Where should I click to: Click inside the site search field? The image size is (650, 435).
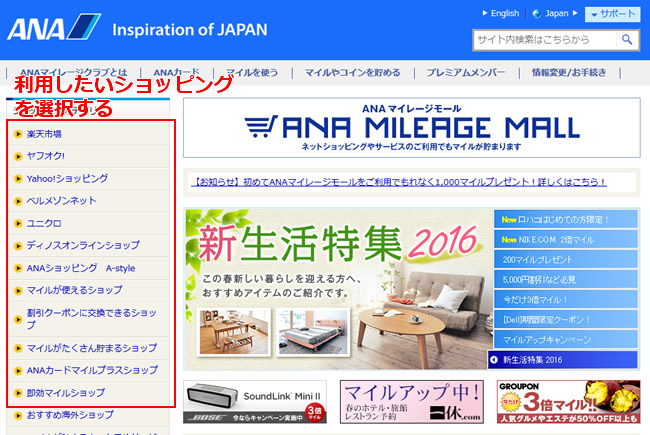(x=545, y=40)
